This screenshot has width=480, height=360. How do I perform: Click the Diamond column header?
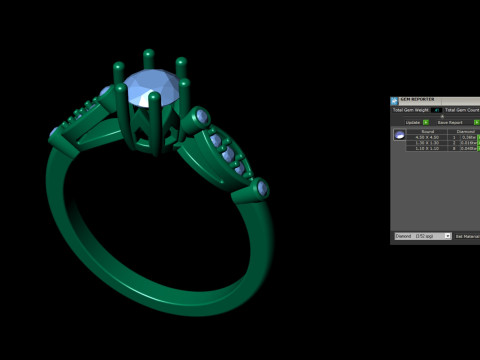[464, 132]
